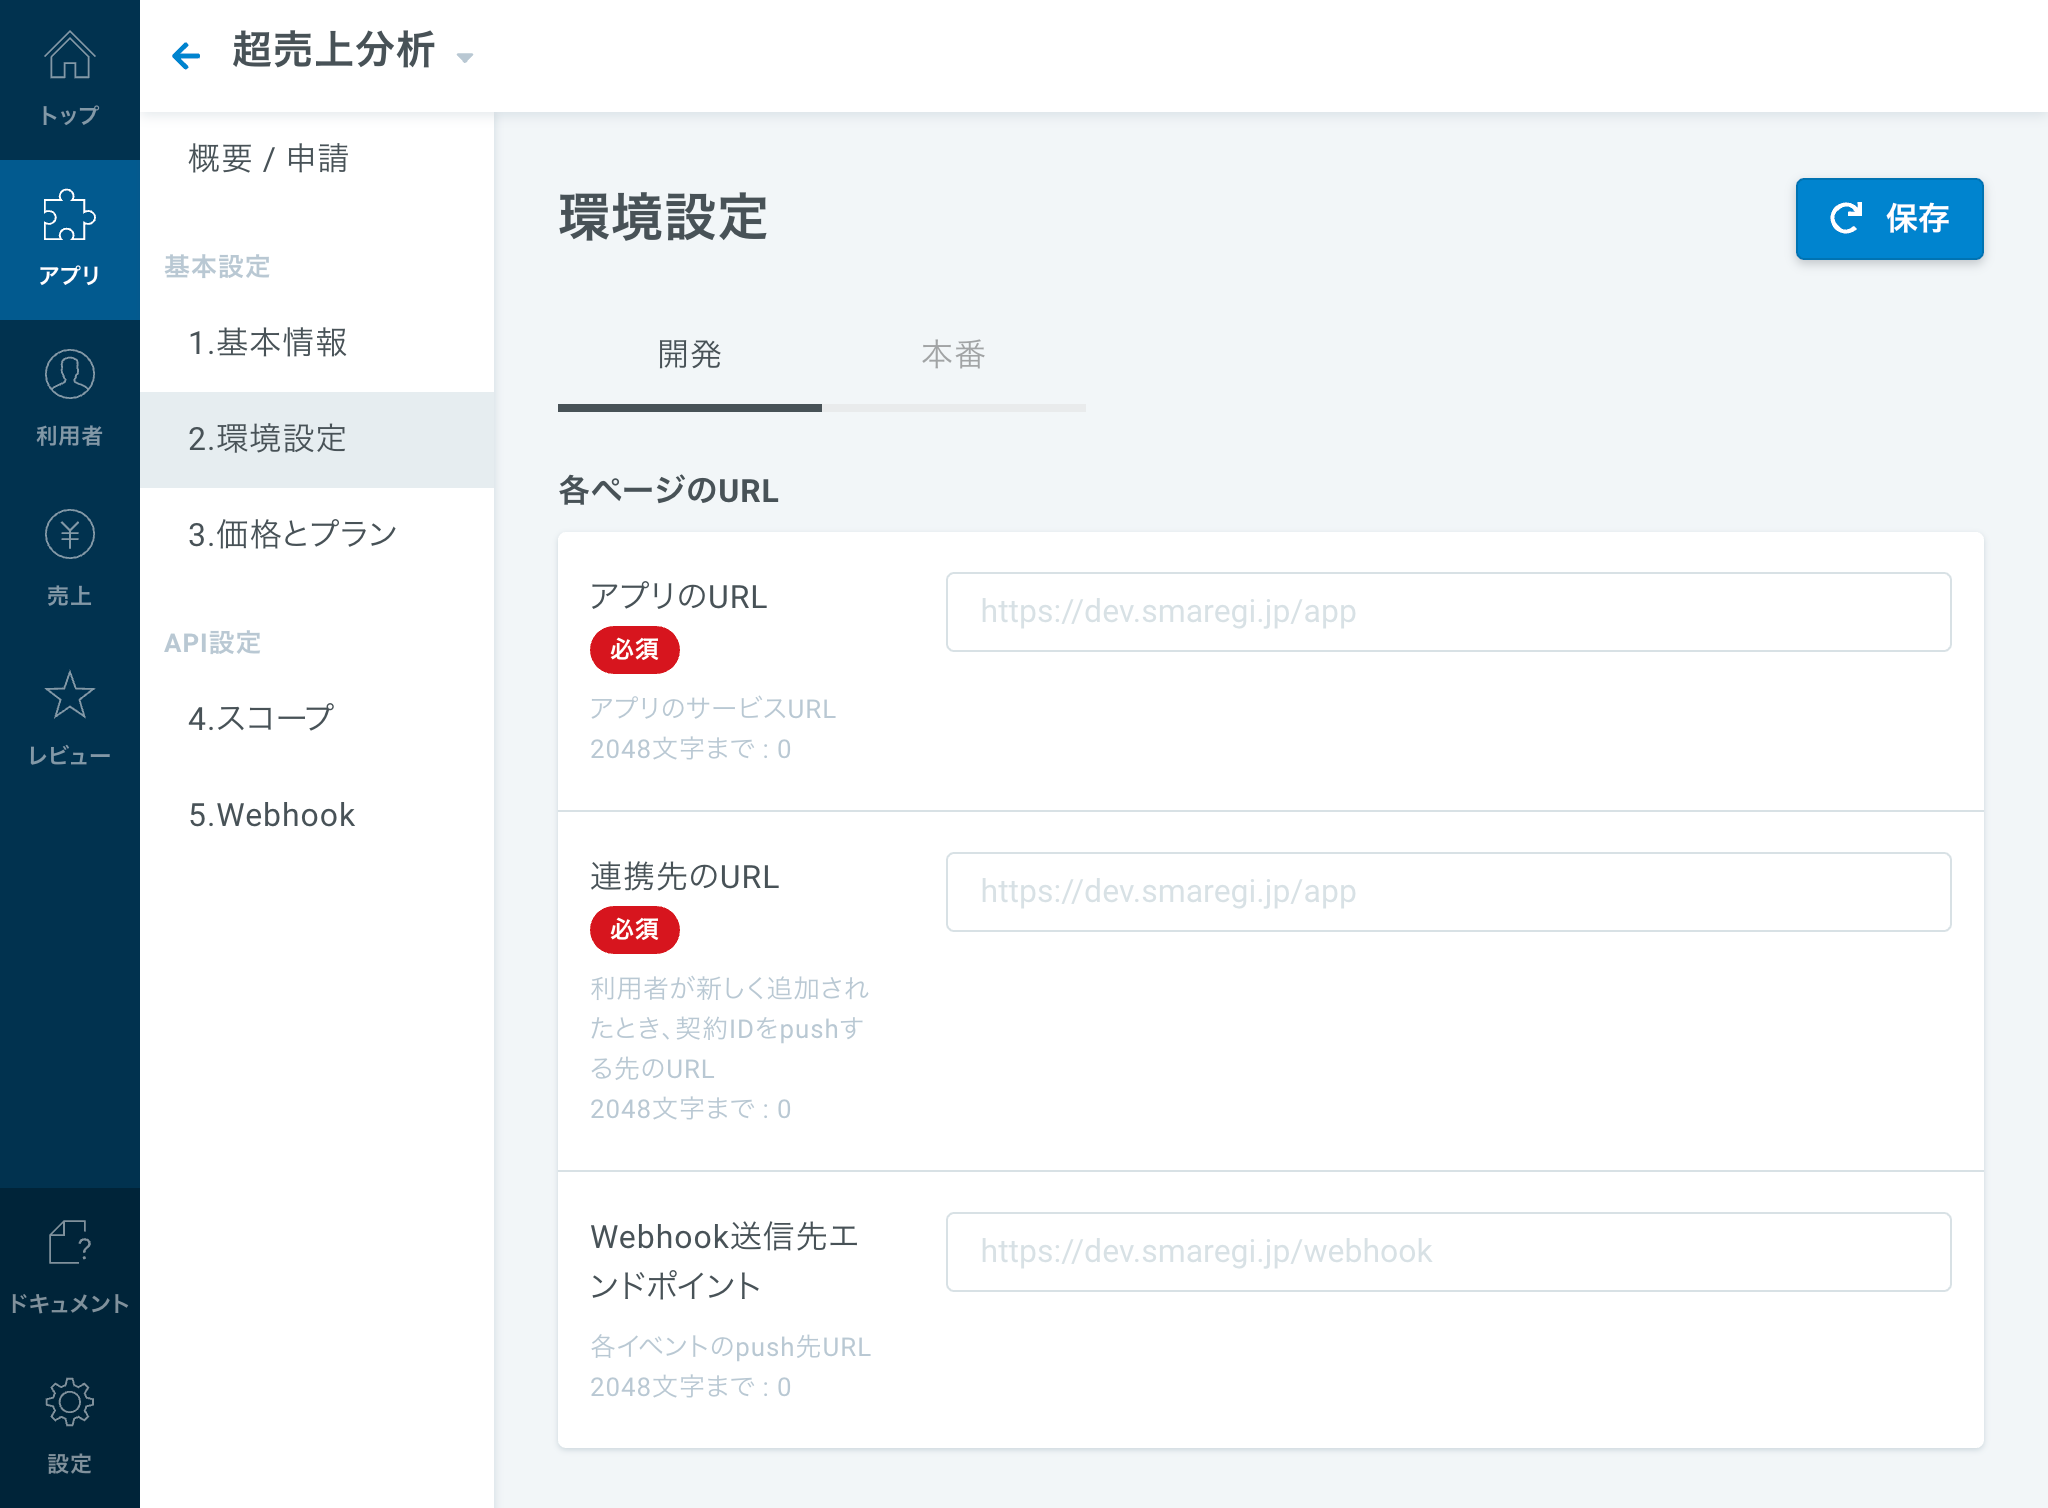Open 1.基本情報 menu item
The image size is (2048, 1508).
tap(317, 343)
